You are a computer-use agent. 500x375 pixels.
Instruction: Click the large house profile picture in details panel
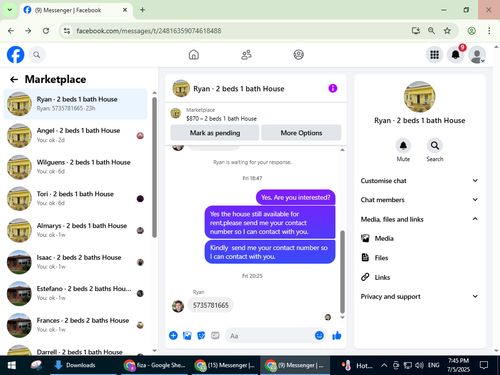[419, 97]
